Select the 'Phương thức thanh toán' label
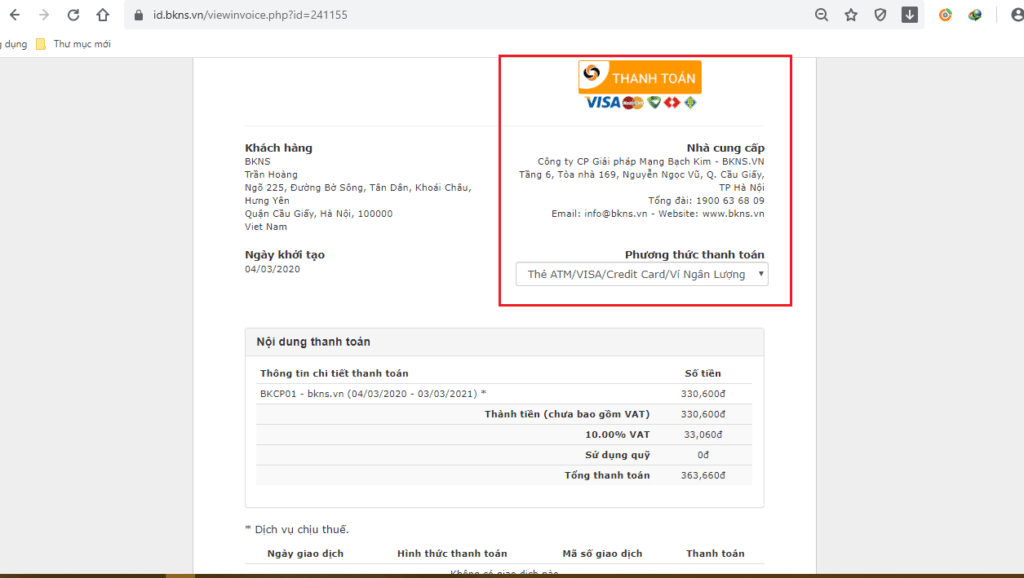This screenshot has width=1024, height=578. click(x=694, y=255)
